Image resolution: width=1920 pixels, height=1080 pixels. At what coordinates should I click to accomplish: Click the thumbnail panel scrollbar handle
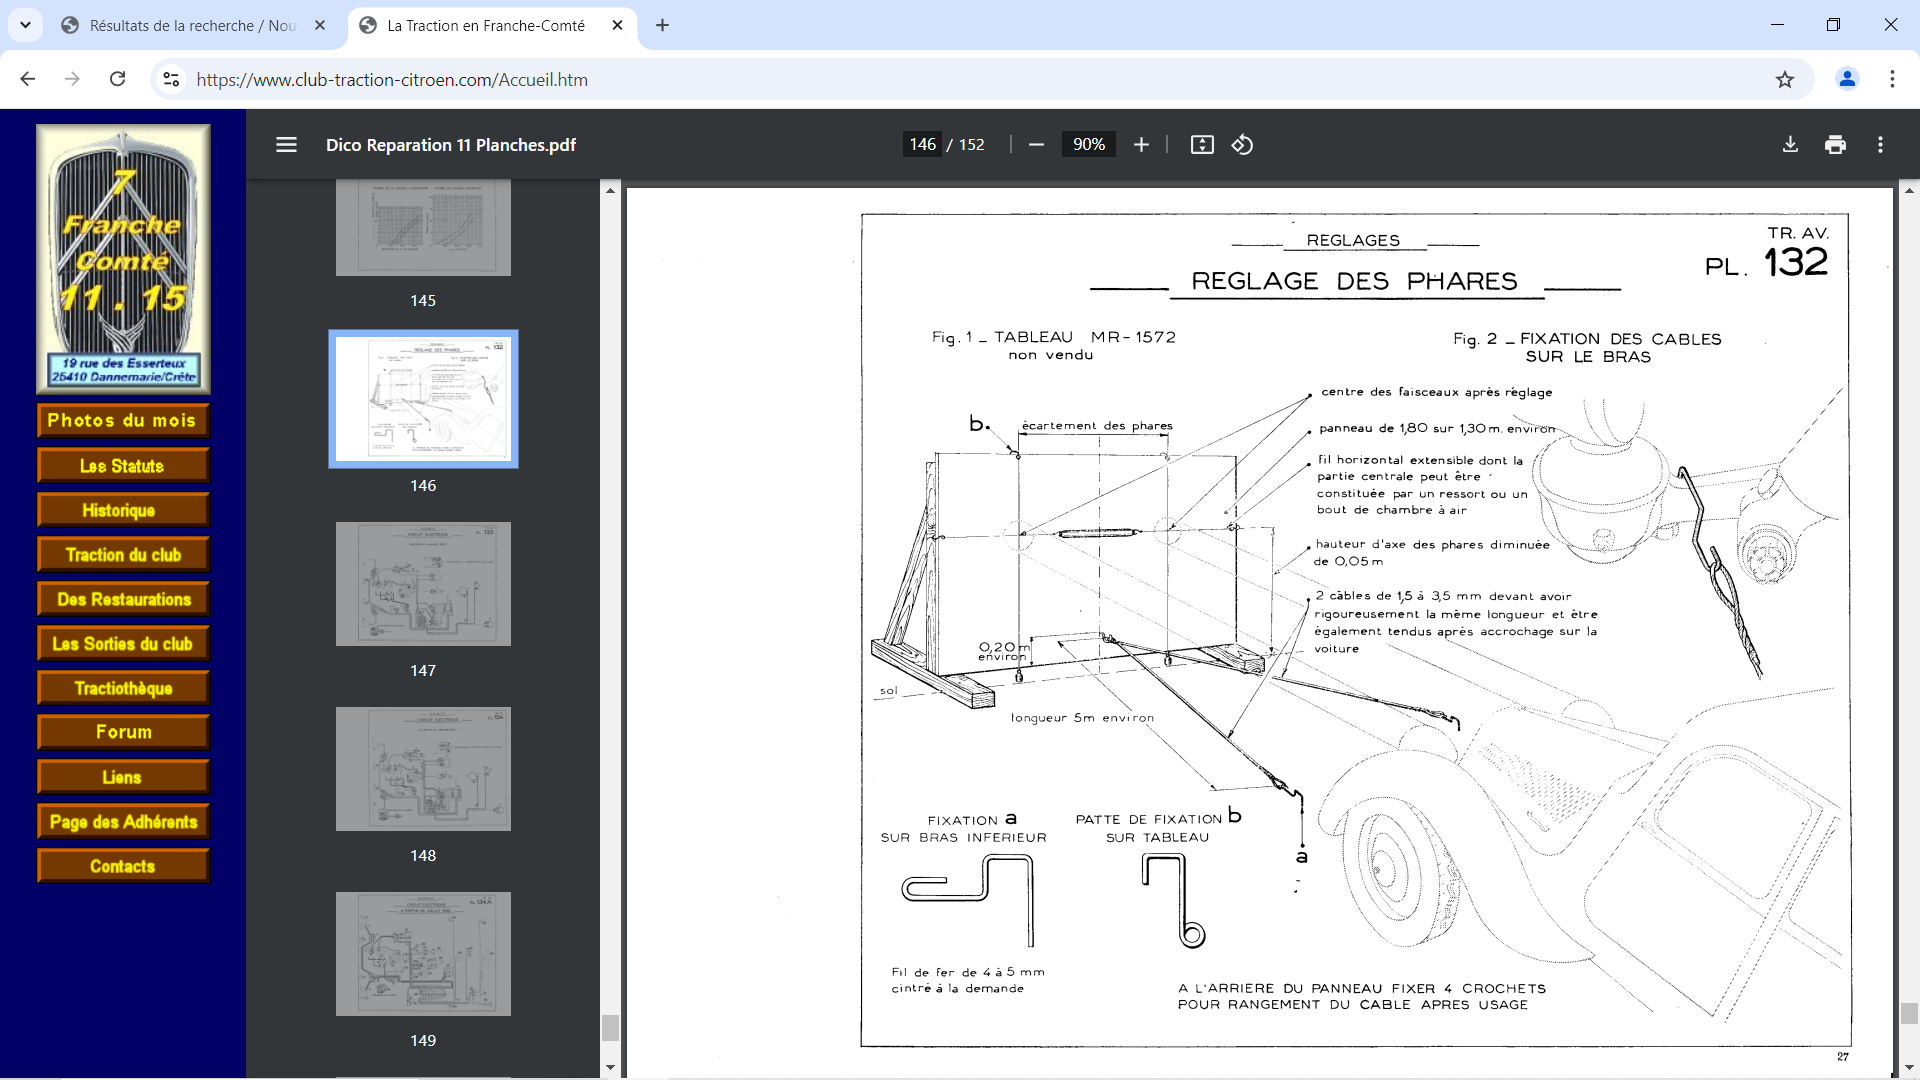pyautogui.click(x=610, y=1028)
